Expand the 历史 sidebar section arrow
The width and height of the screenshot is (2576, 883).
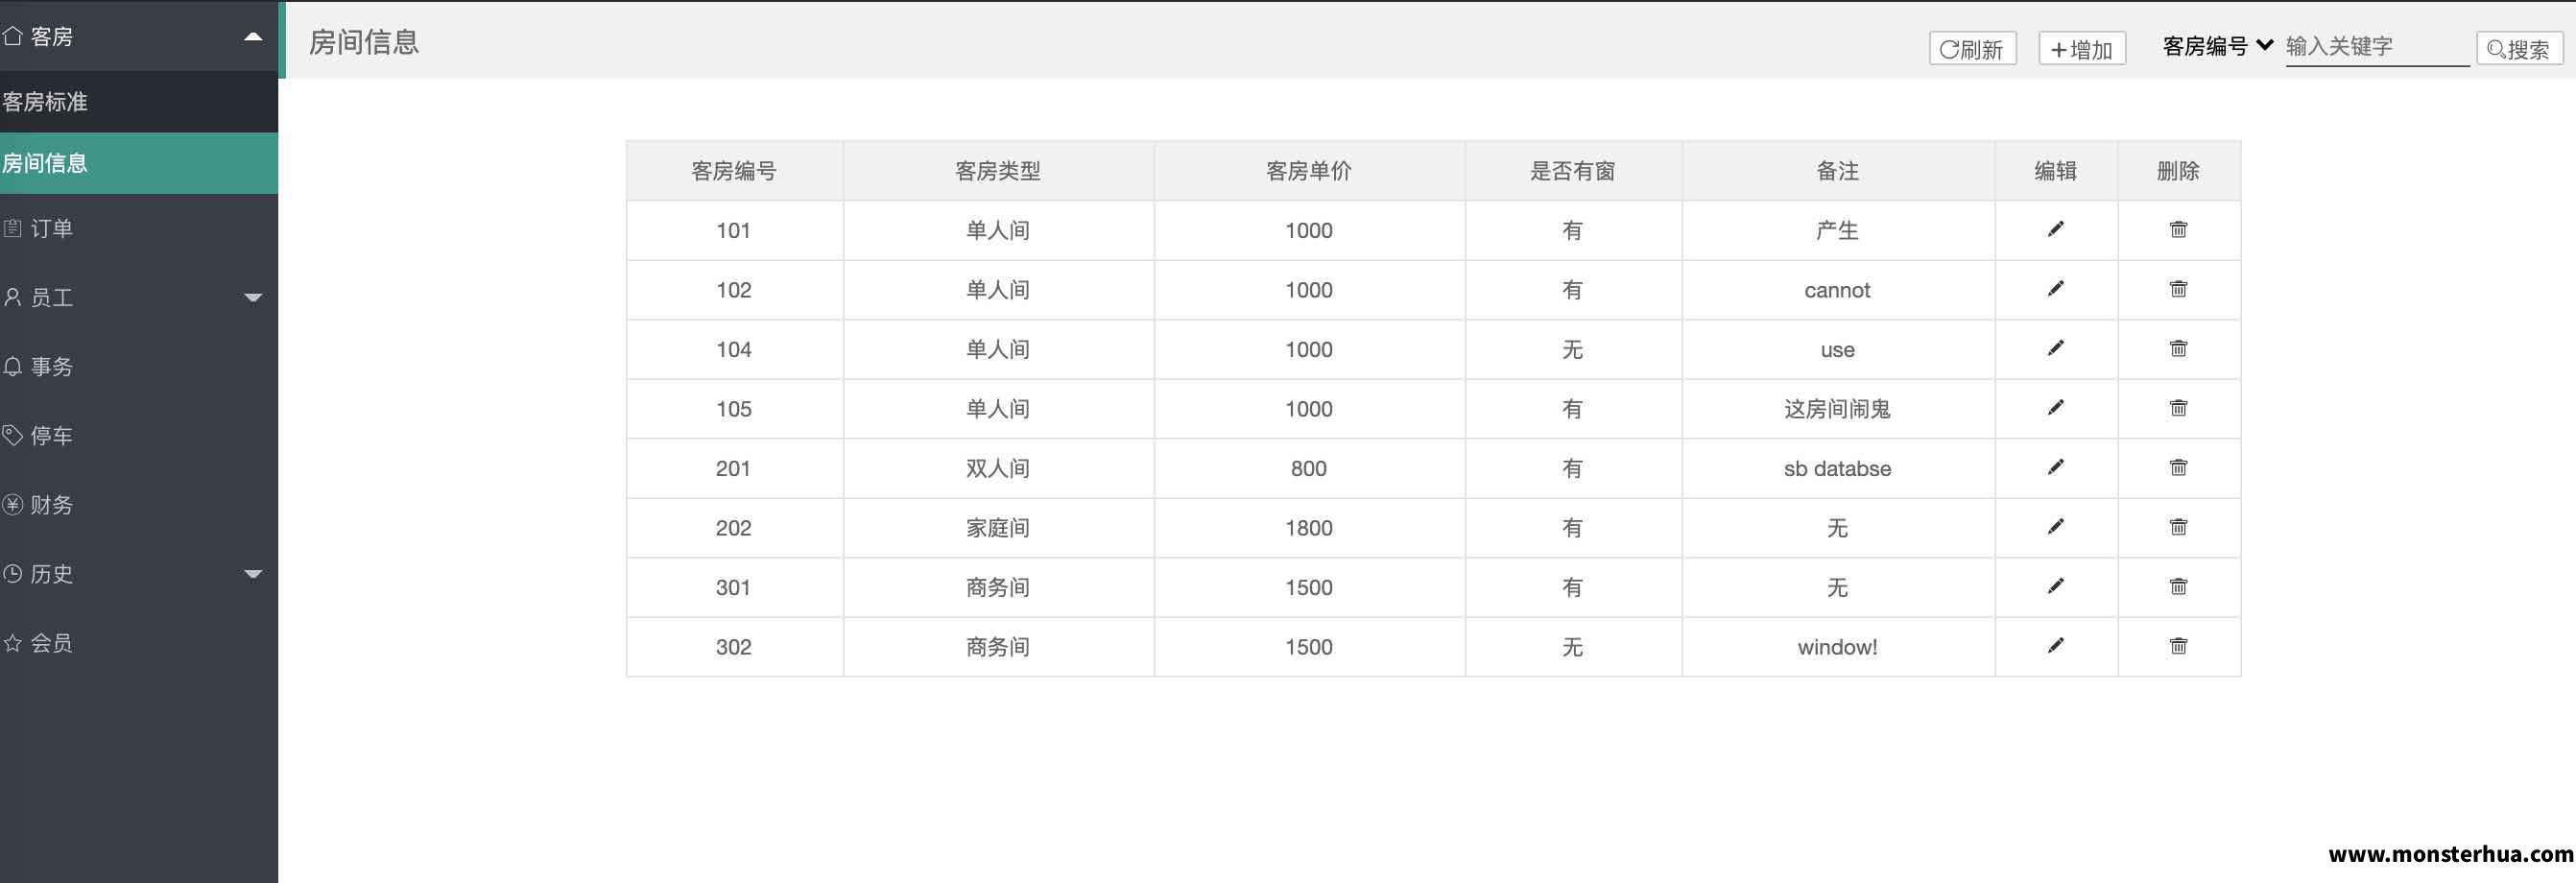click(253, 574)
